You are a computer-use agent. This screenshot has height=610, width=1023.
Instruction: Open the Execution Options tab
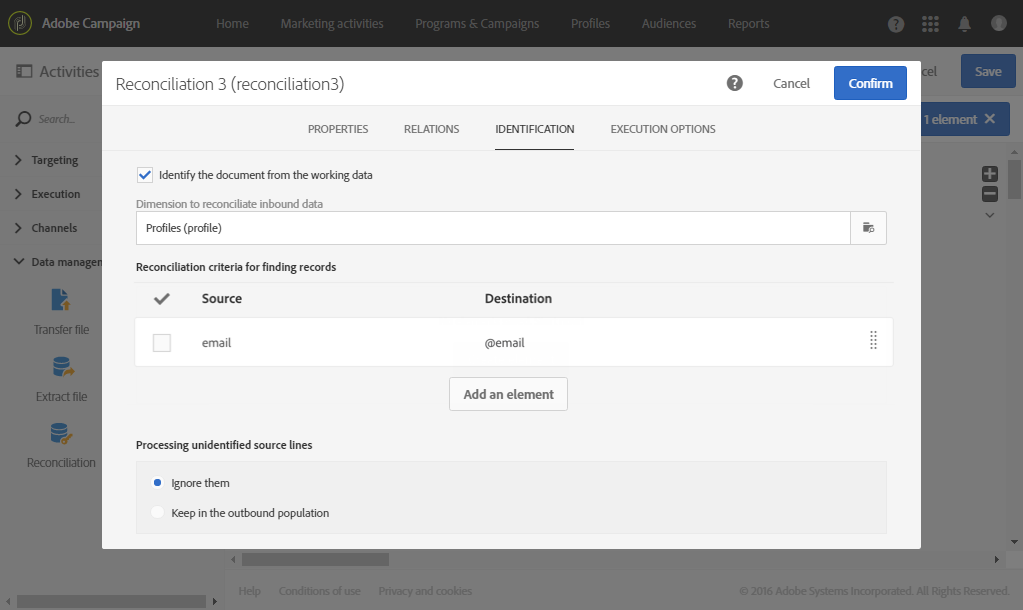point(663,129)
